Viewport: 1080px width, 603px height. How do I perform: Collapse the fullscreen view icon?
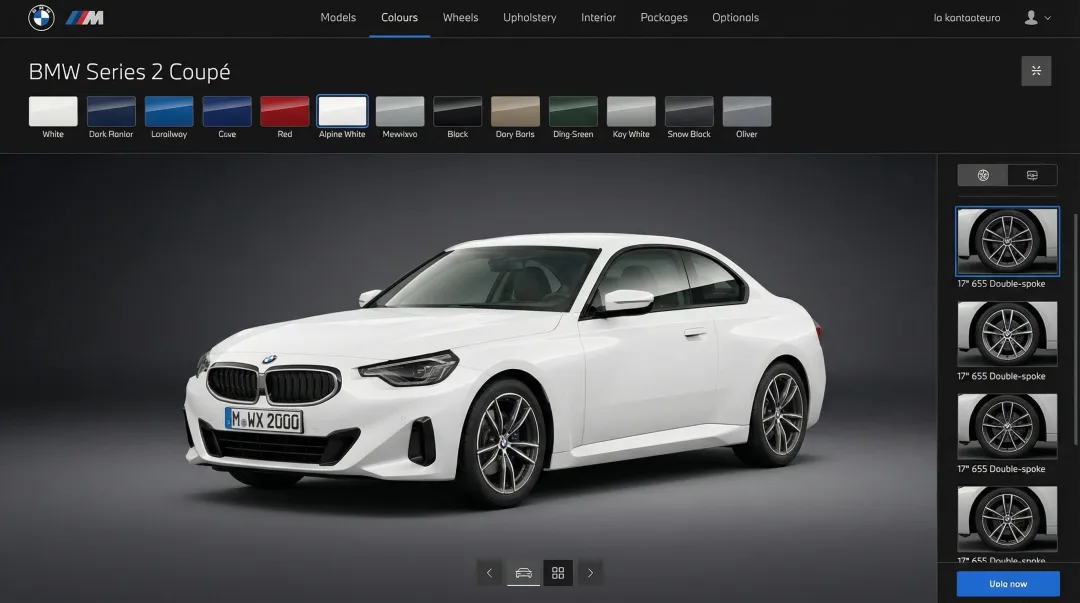click(1036, 71)
